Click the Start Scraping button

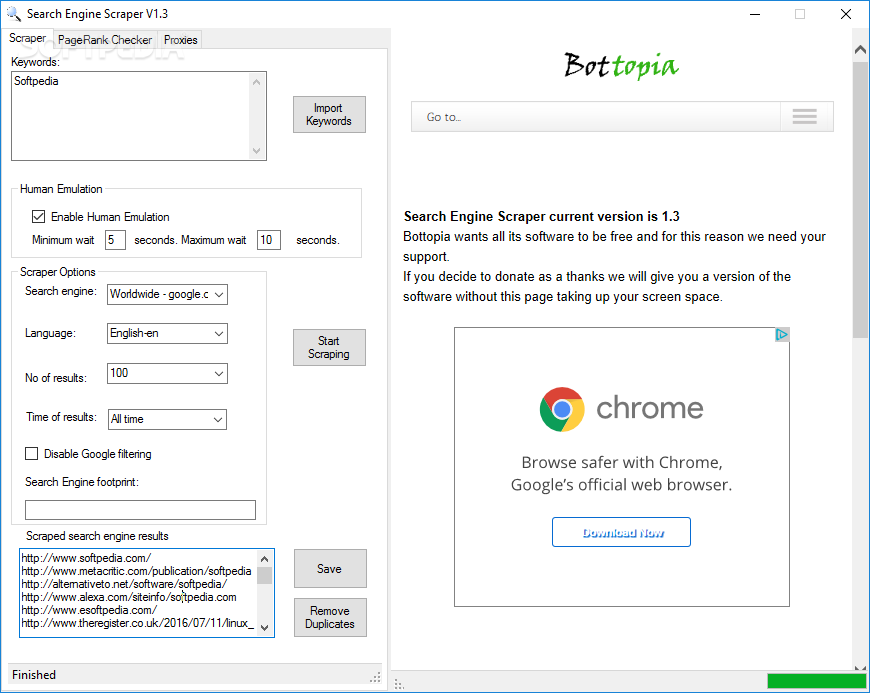(x=329, y=347)
